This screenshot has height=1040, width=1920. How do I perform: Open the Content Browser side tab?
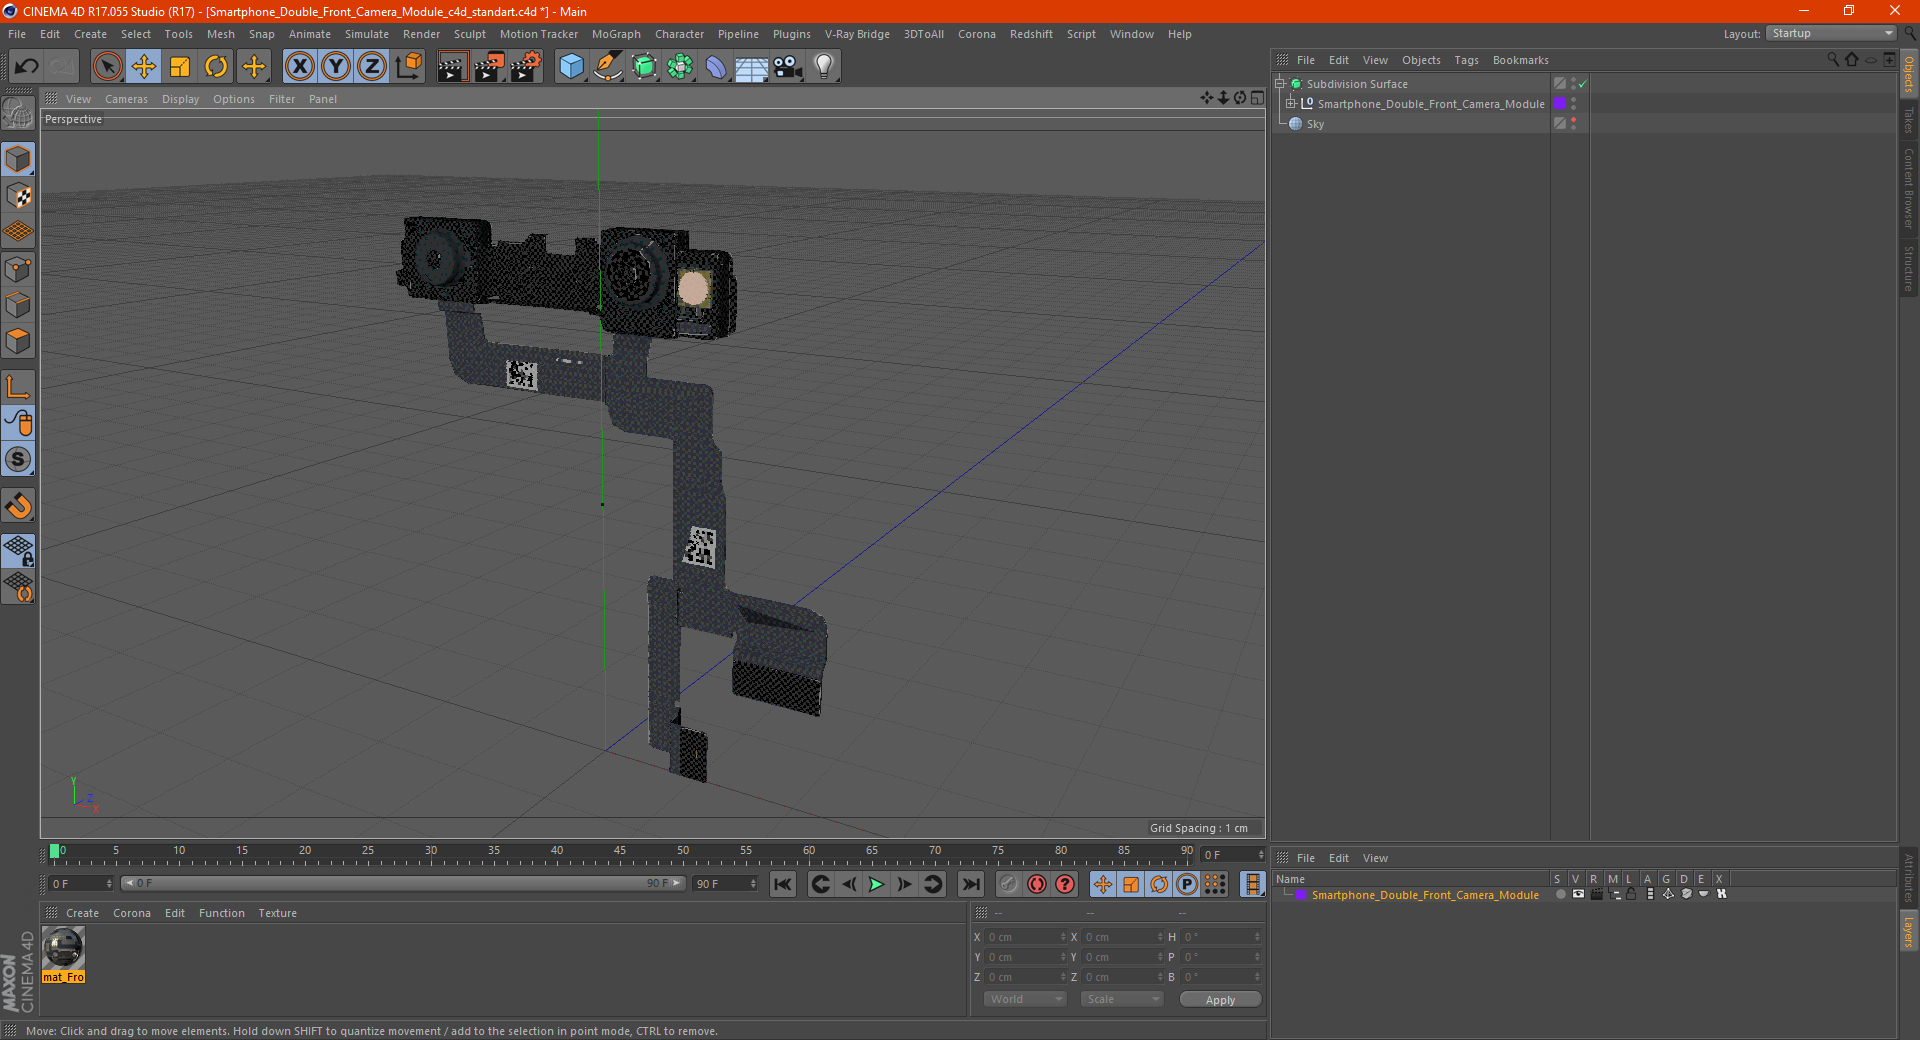(1909, 188)
